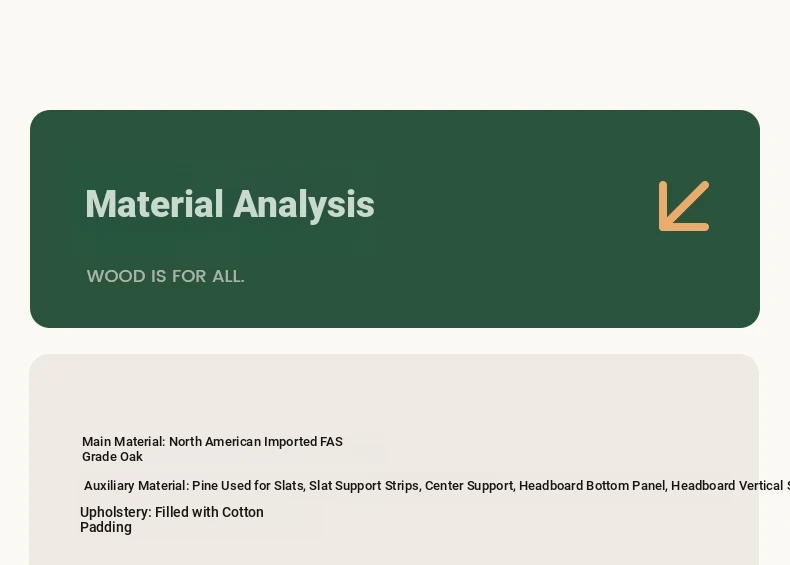Click the "Upholstery:" label text
790x565 pixels.
pyautogui.click(x=116, y=512)
